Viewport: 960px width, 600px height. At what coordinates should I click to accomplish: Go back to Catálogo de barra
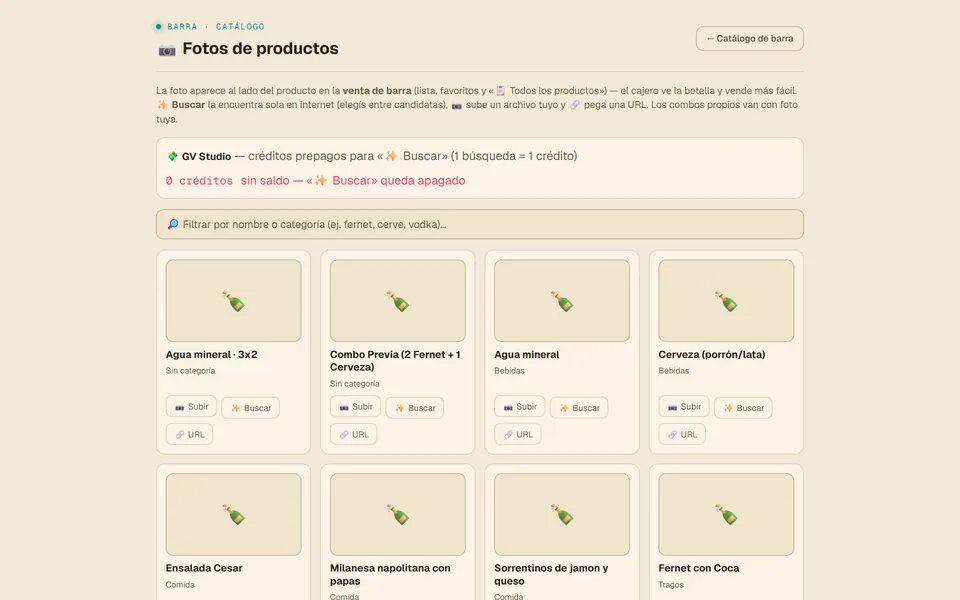pos(749,39)
